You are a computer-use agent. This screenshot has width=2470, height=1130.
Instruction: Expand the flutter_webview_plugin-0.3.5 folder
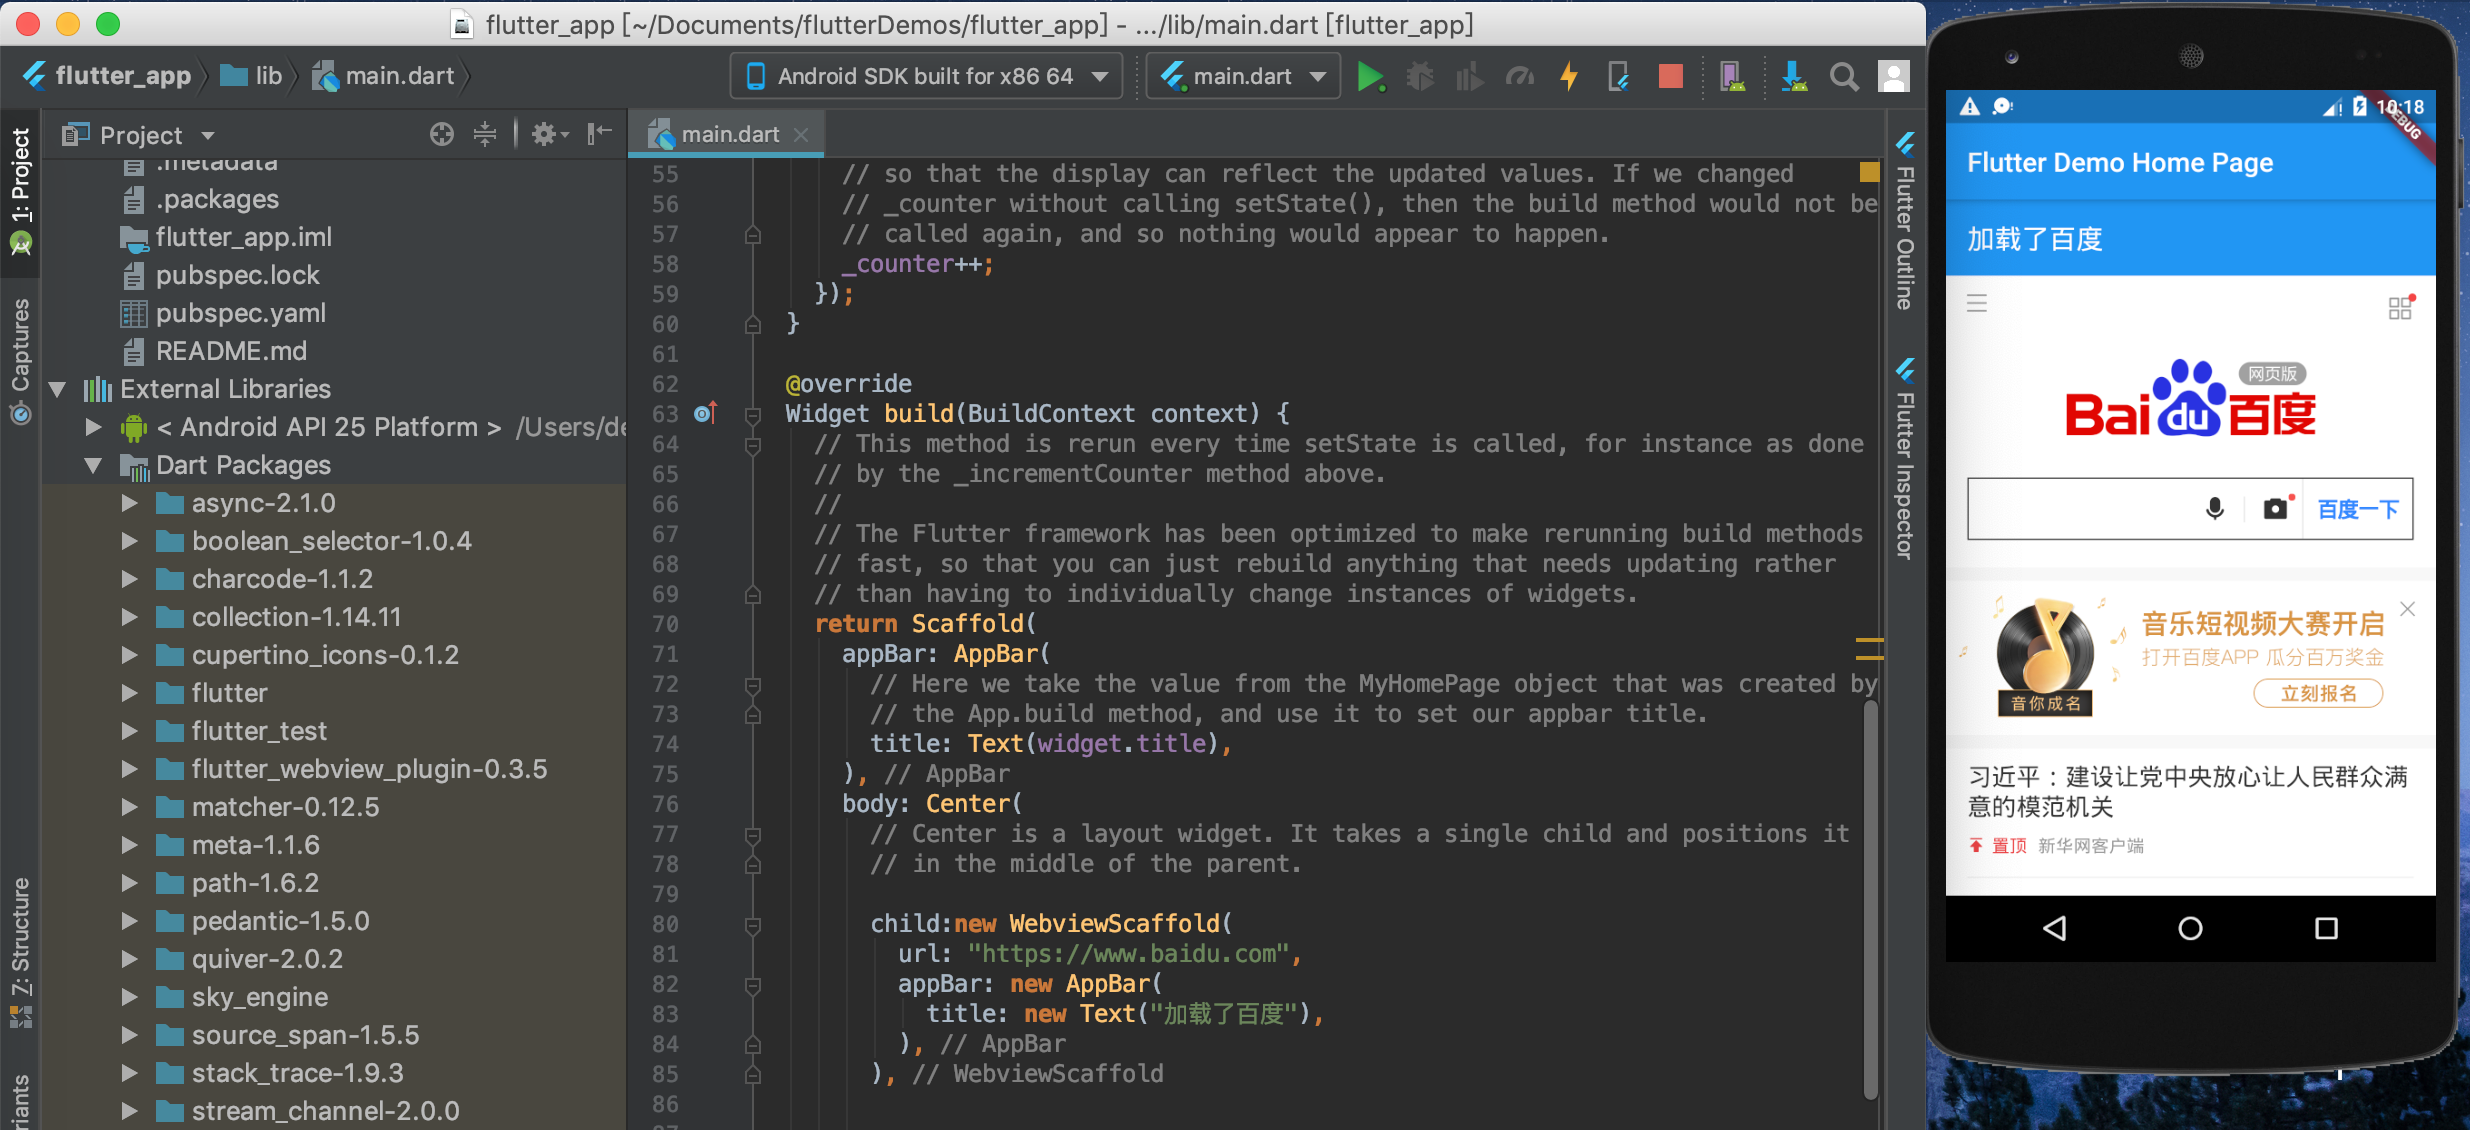point(130,769)
